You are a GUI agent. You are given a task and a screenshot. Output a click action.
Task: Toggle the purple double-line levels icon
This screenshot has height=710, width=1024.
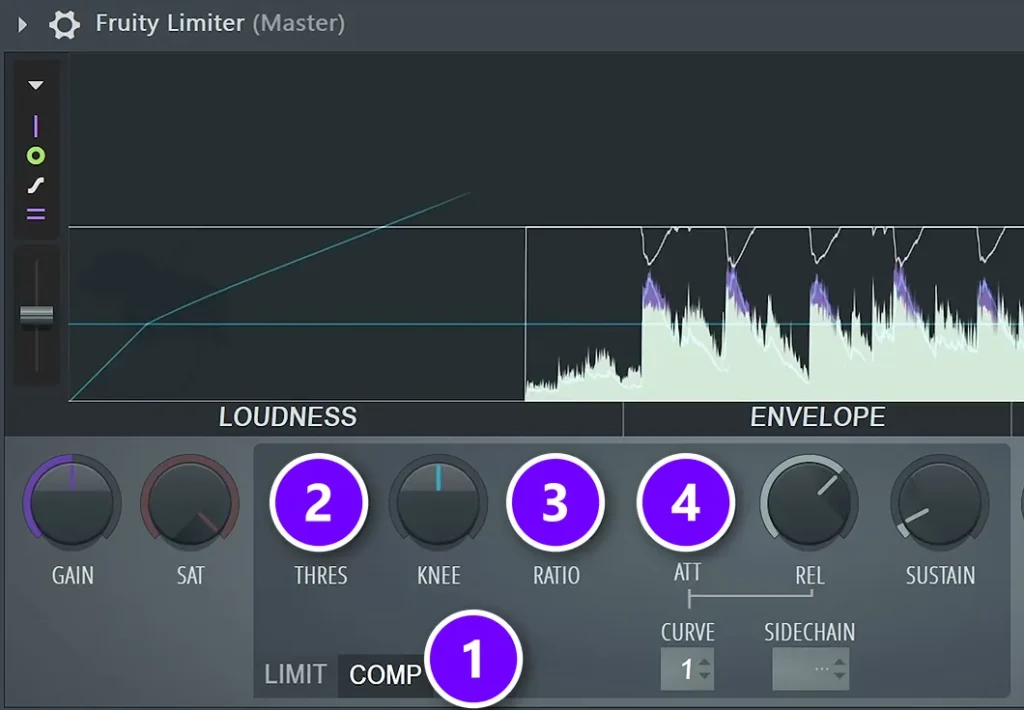pyautogui.click(x=36, y=214)
